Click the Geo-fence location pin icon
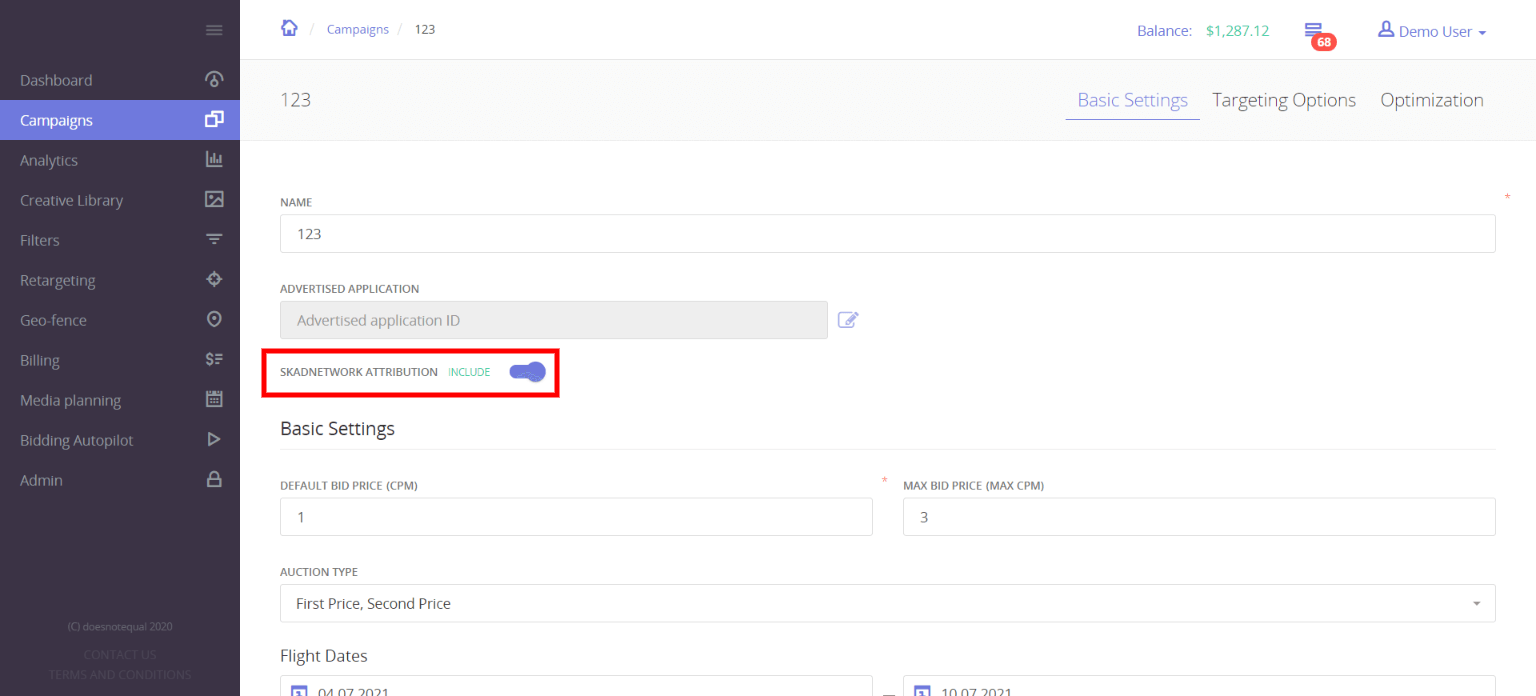Image resolution: width=1536 pixels, height=696 pixels. (214, 319)
